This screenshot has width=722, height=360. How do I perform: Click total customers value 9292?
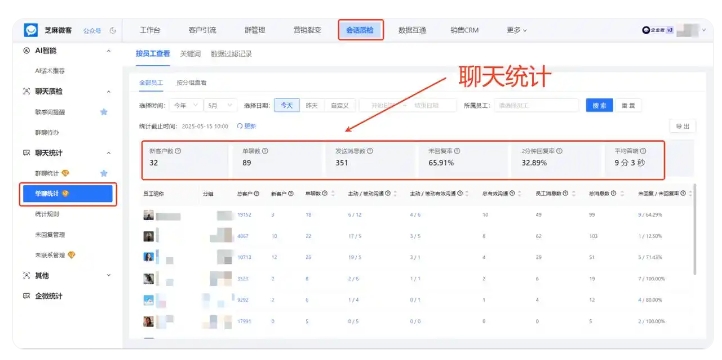point(243,300)
